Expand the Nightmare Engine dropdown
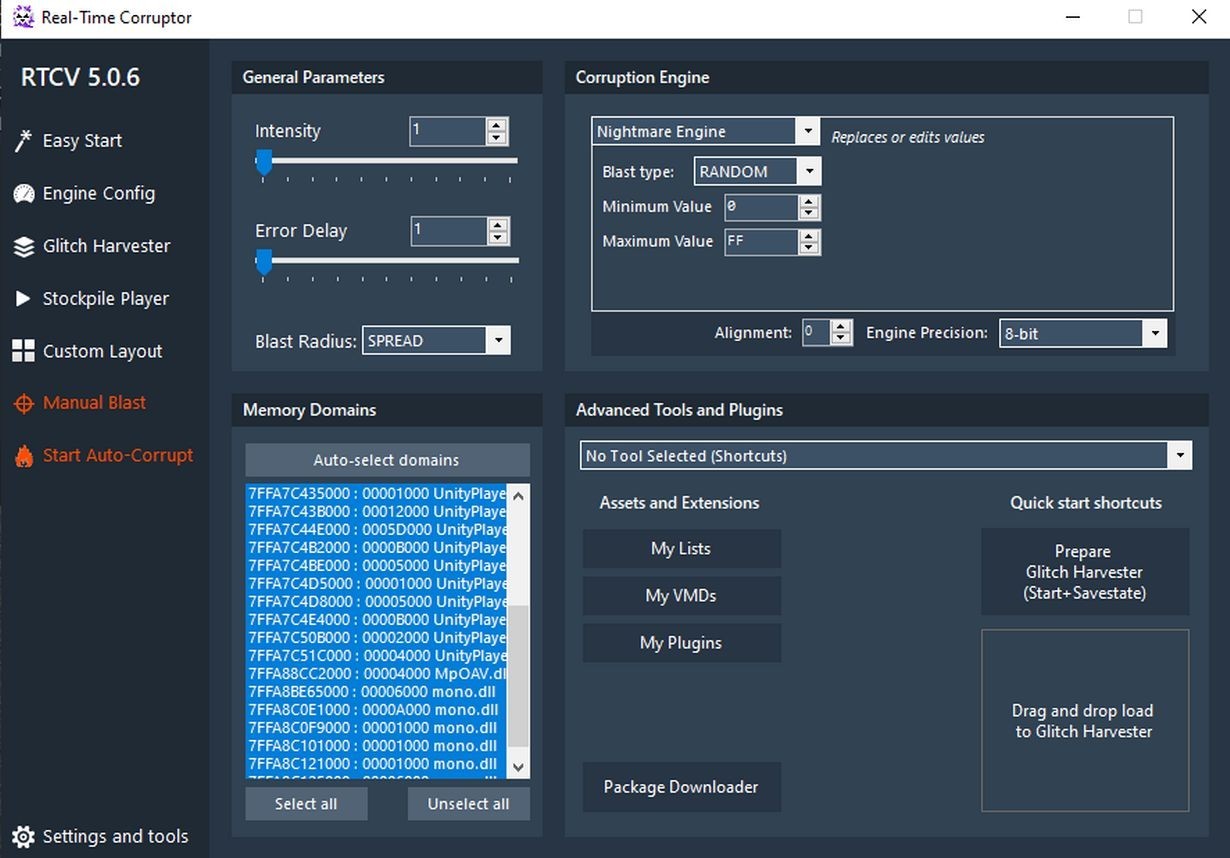The width and height of the screenshot is (1230, 858). click(808, 132)
